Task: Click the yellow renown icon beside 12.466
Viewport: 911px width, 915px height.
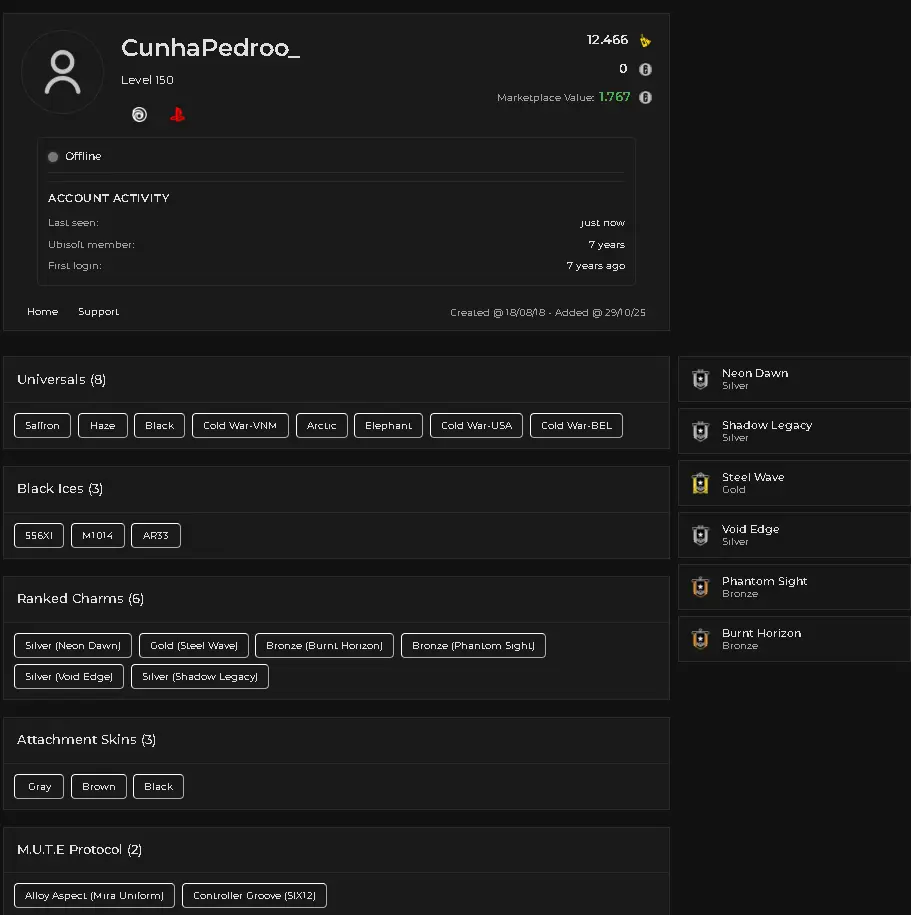Action: [646, 41]
